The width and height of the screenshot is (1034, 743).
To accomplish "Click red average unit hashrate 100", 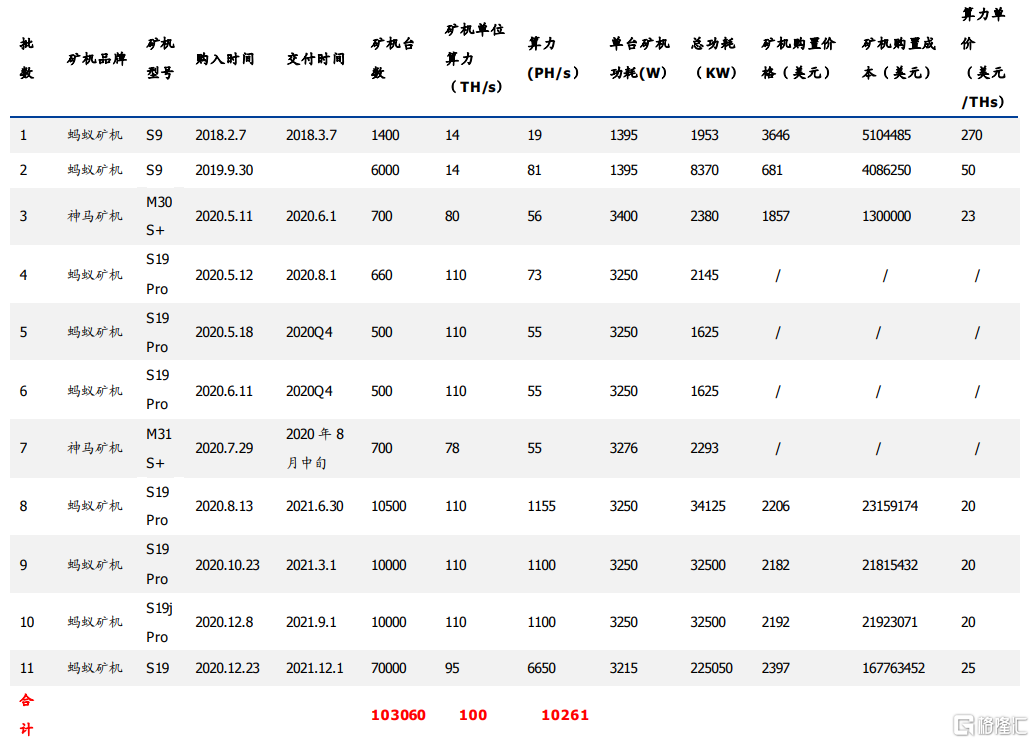I will (473, 715).
